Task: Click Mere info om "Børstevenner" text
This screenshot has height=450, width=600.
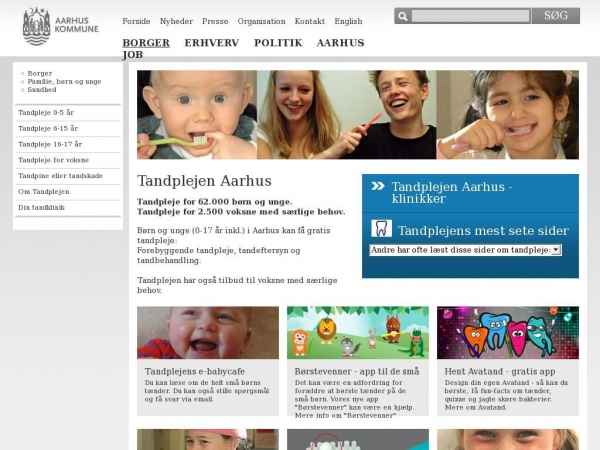Action: [x=345, y=416]
